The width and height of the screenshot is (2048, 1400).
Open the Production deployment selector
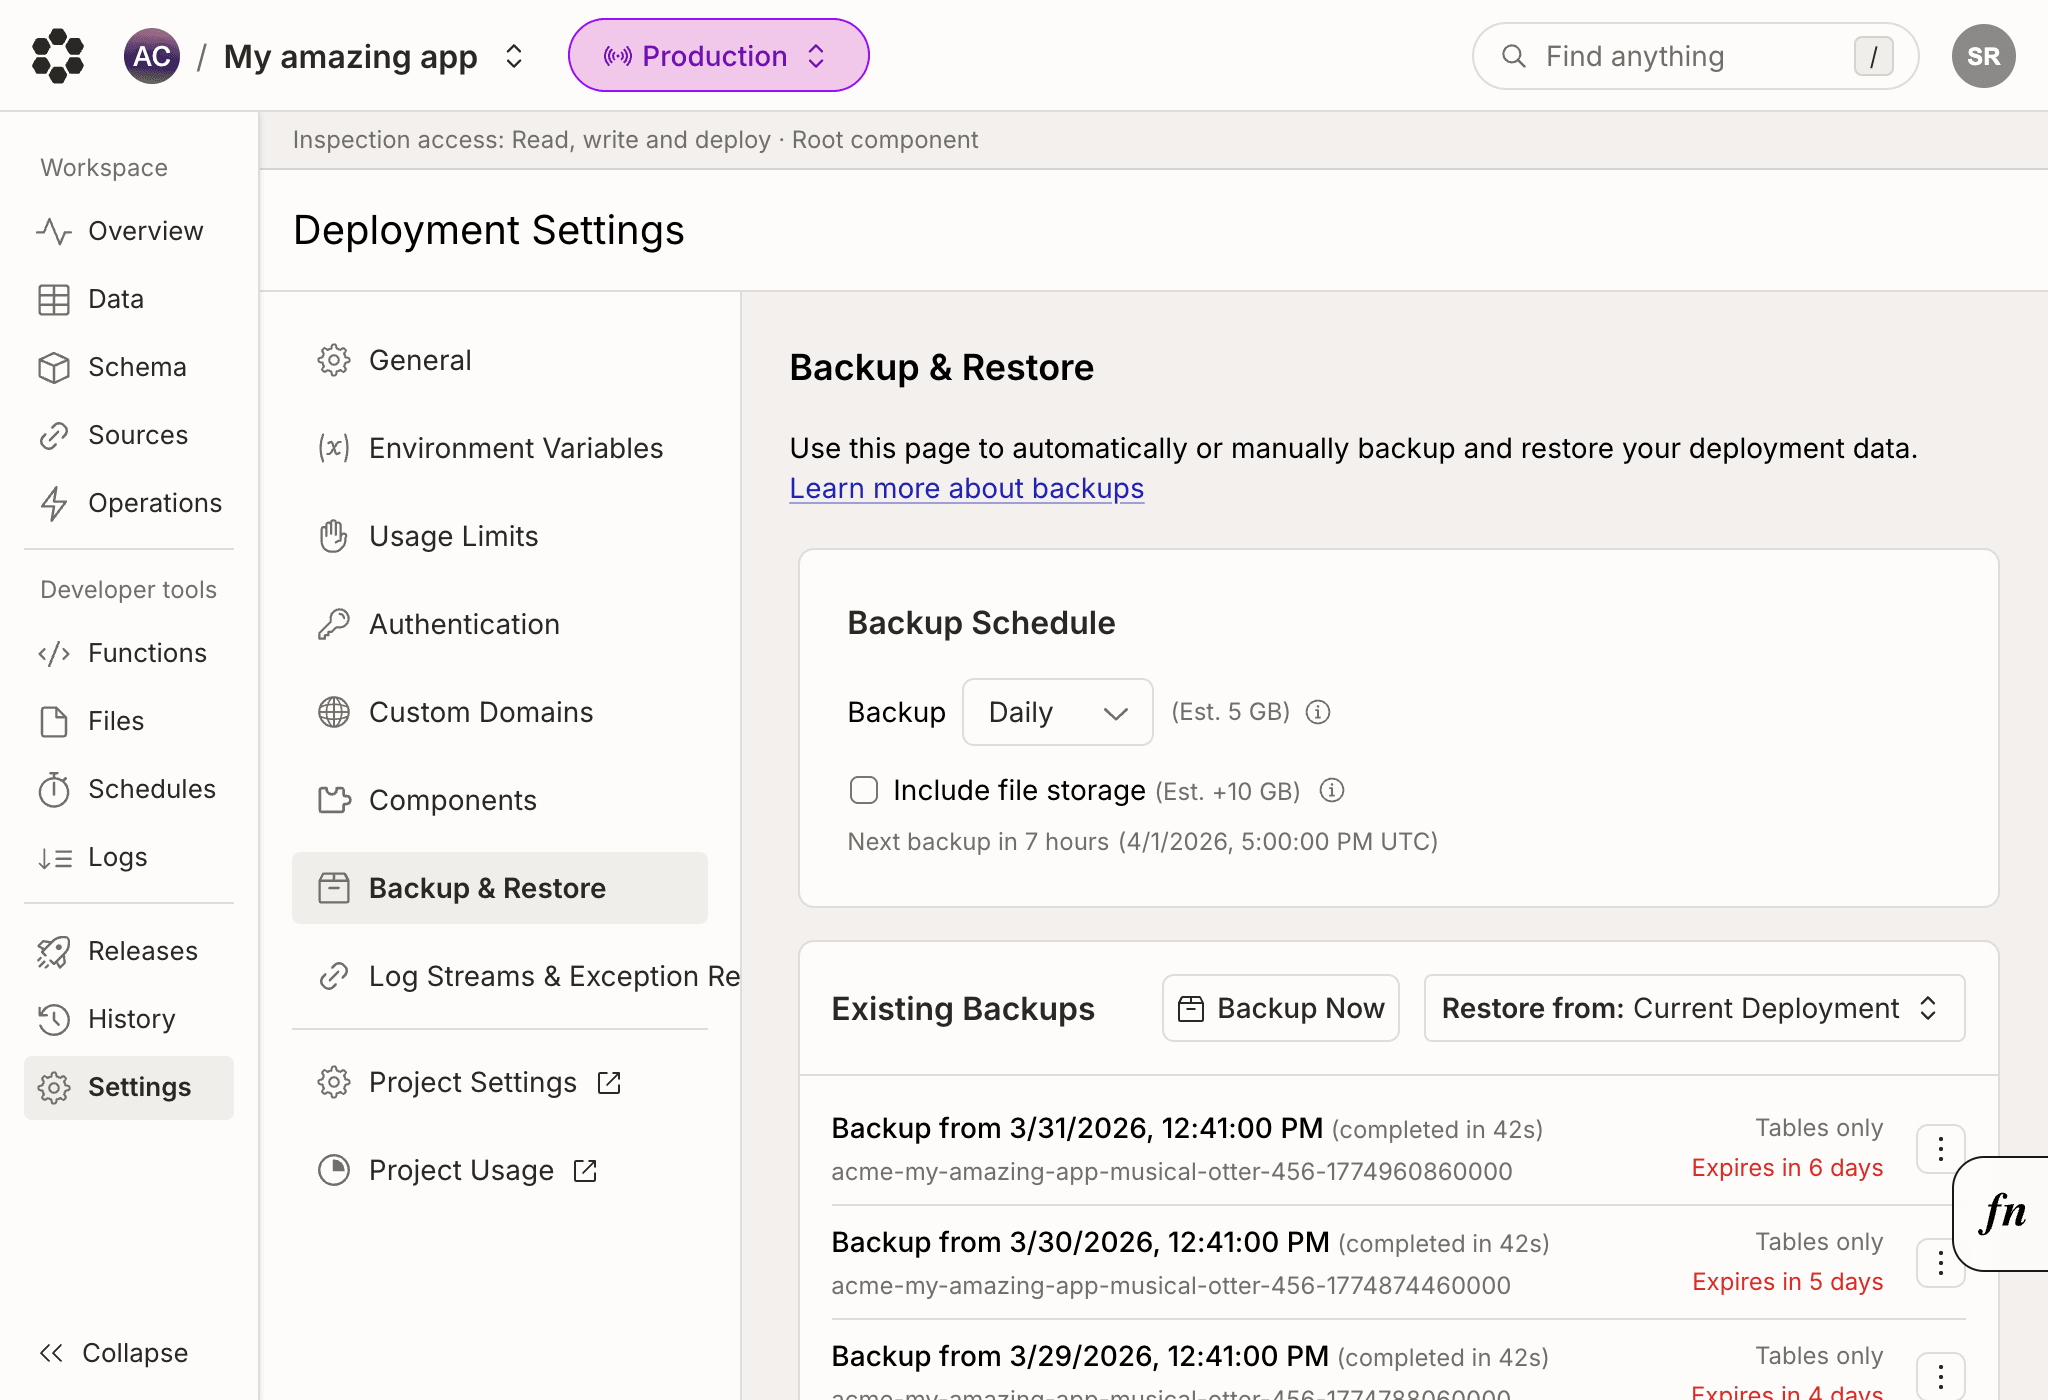click(718, 56)
